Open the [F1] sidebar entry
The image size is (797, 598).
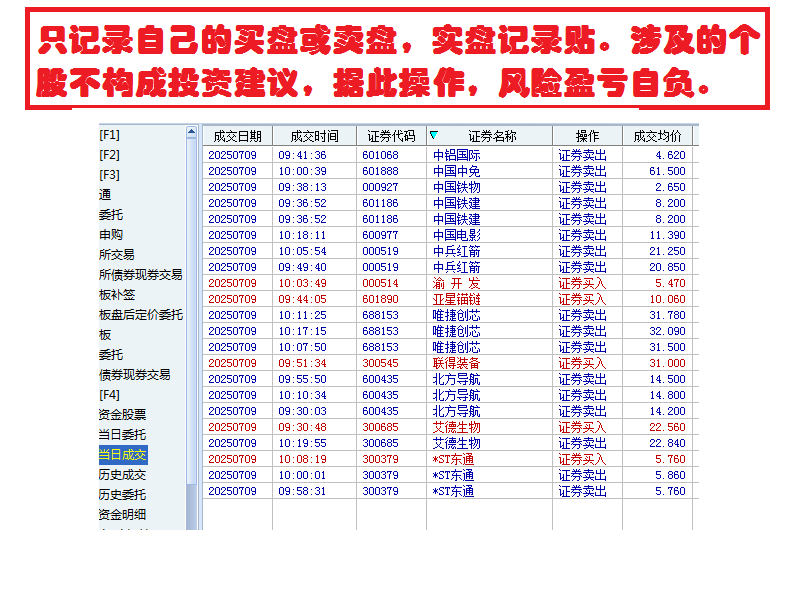(x=109, y=135)
